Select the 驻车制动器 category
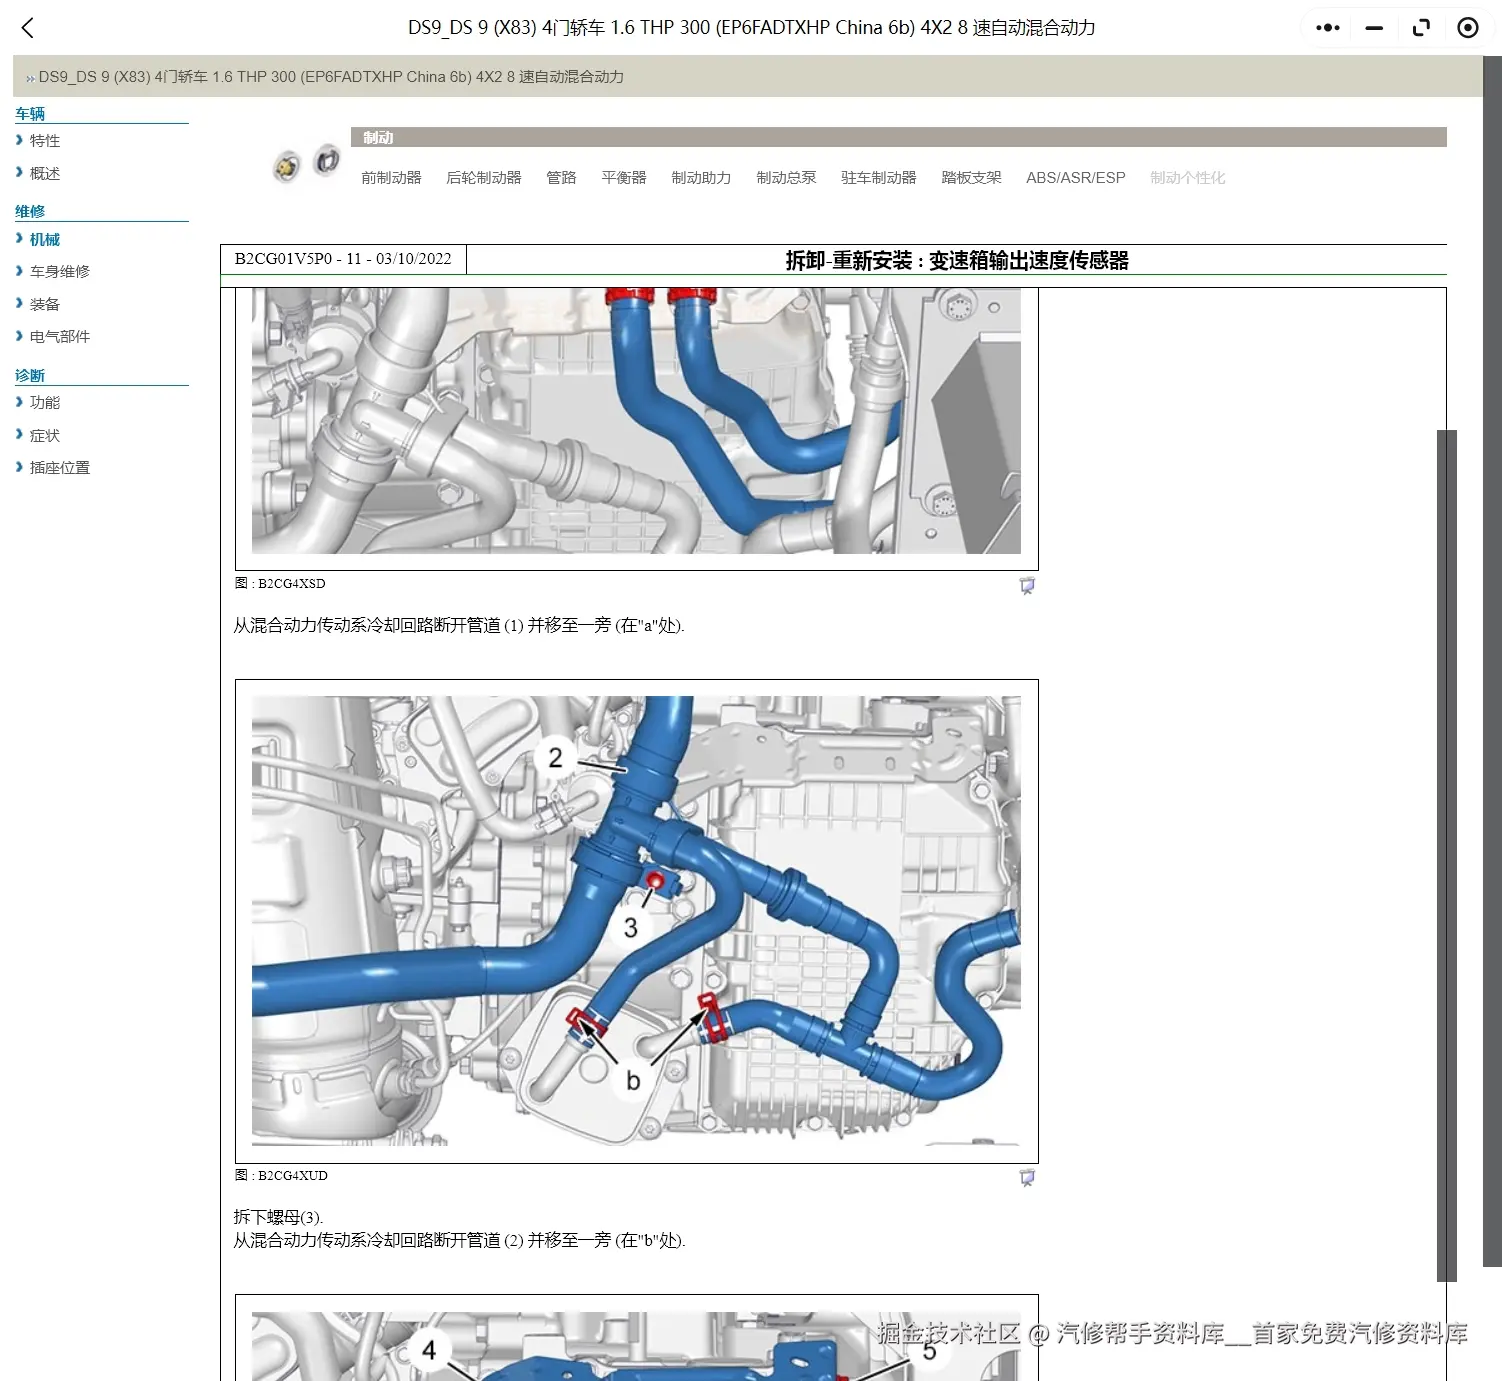Viewport: 1502px width, 1381px height. click(x=878, y=177)
